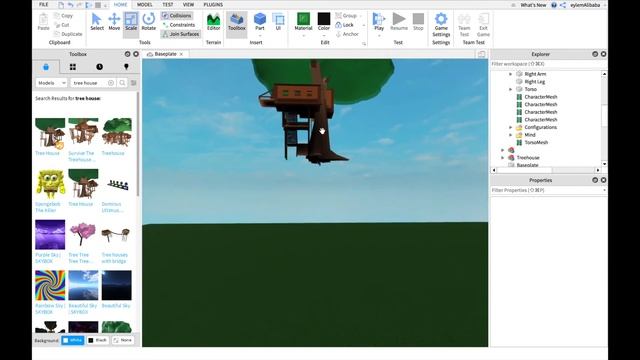
Task: Click the share icon near username
Action: pos(563,5)
